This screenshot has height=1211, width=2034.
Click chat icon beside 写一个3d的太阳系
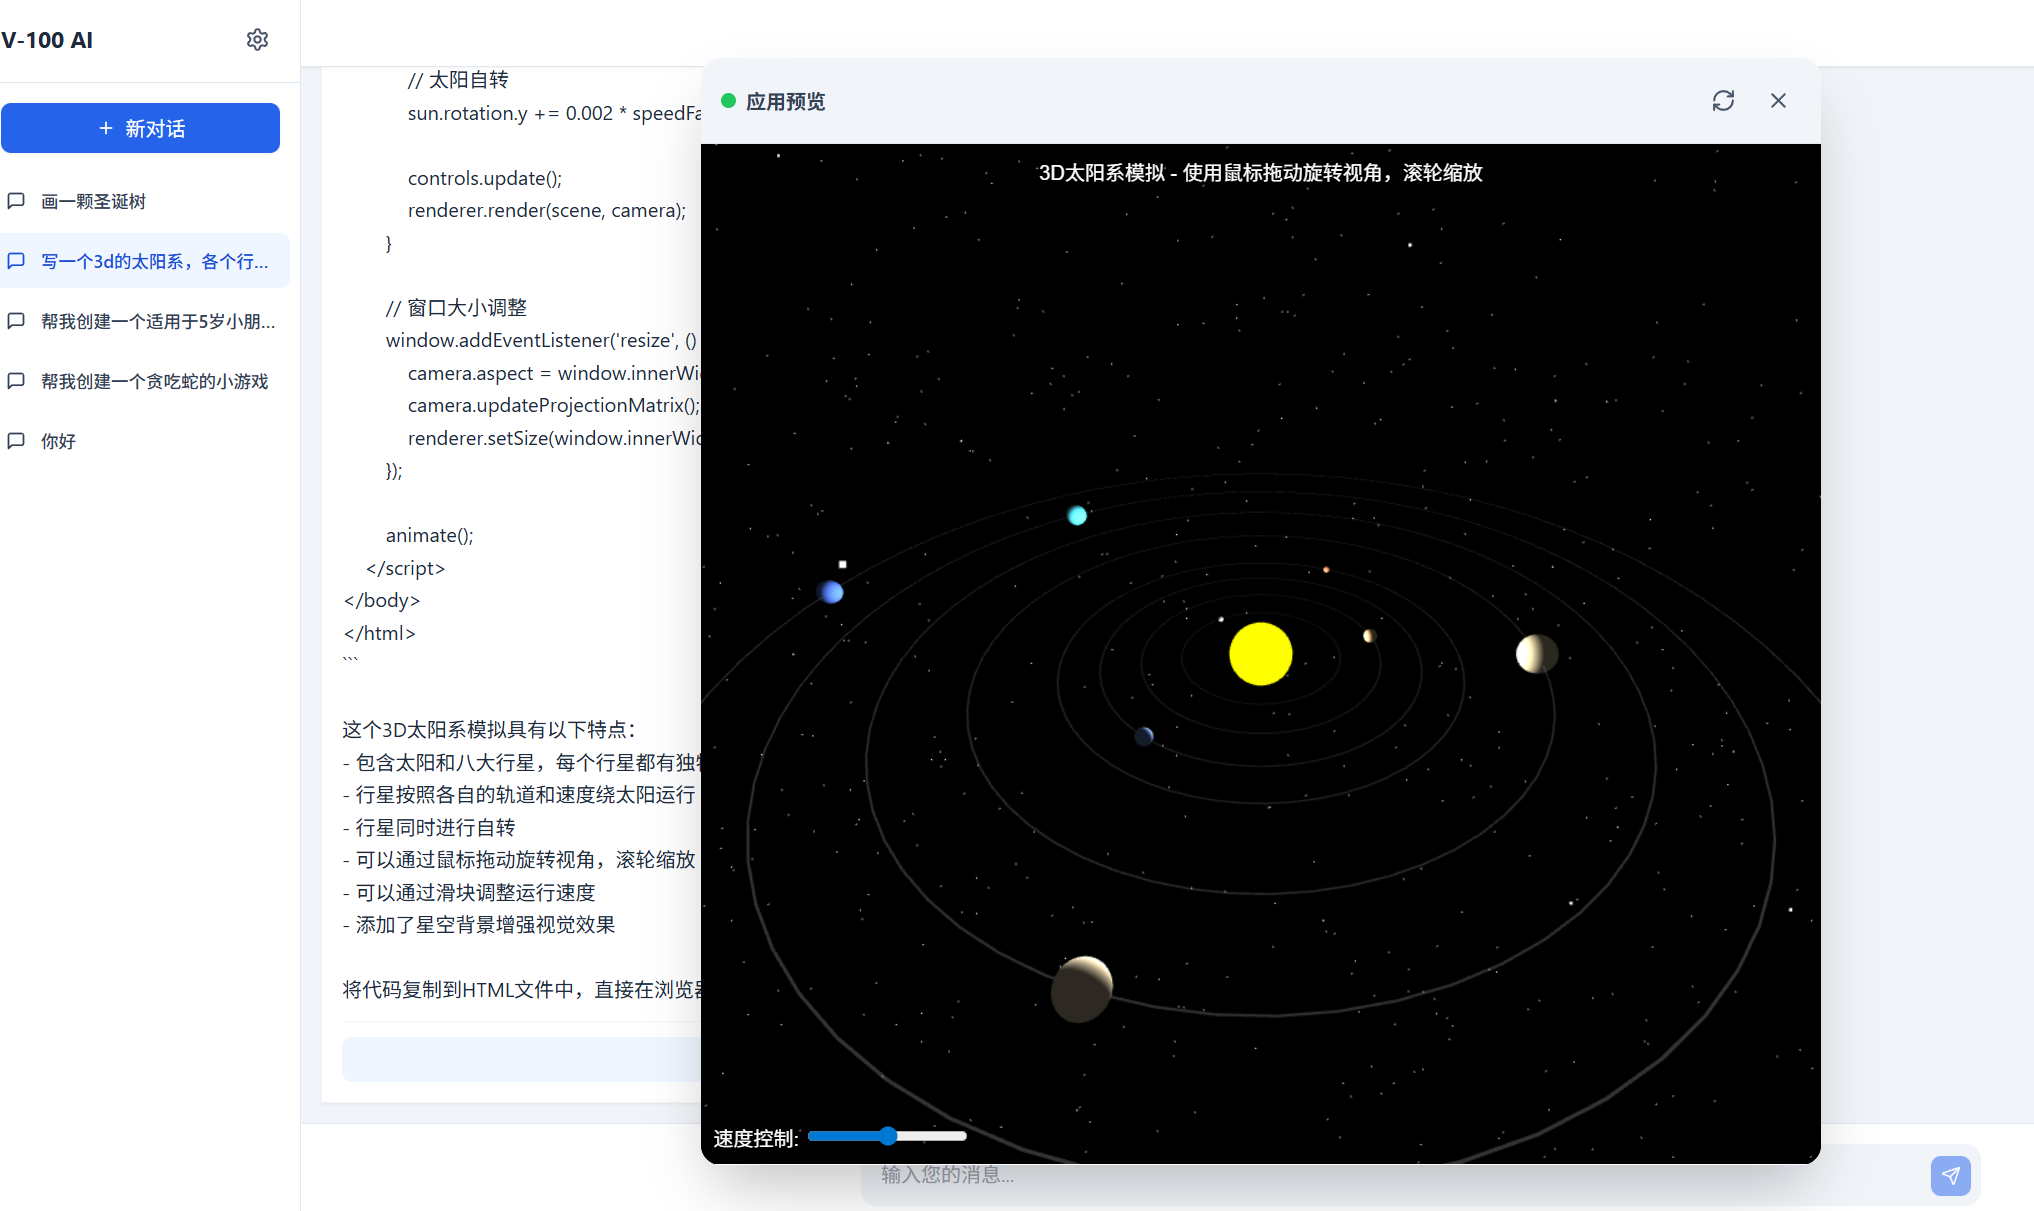(16, 261)
